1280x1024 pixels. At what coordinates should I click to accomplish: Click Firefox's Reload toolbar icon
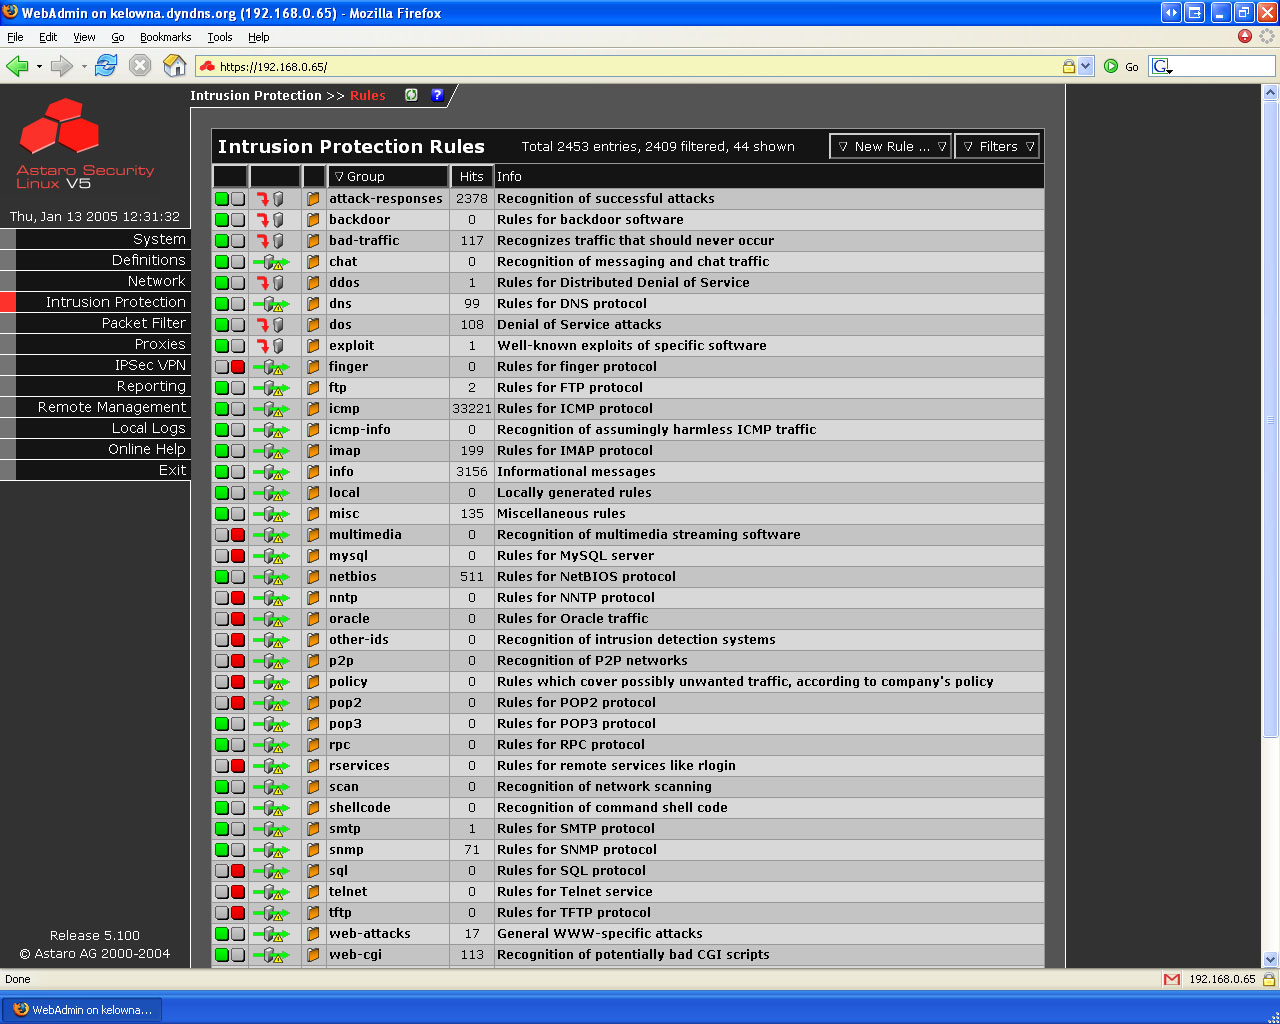pyautogui.click(x=106, y=66)
